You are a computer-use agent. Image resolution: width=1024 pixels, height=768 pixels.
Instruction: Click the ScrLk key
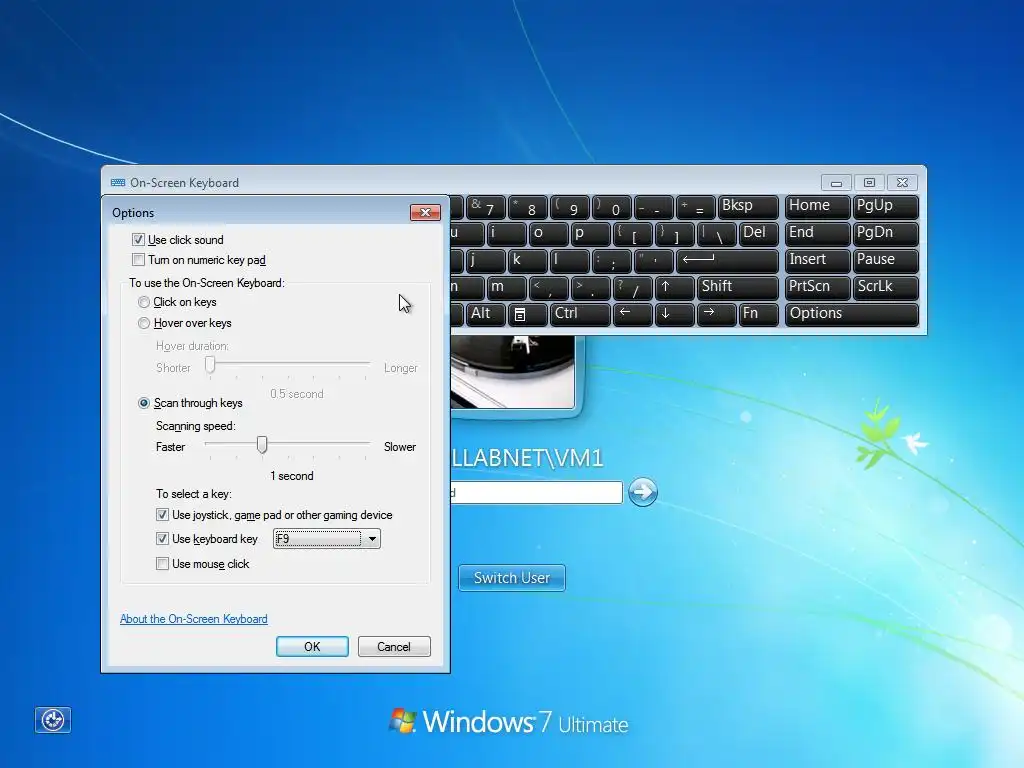(x=886, y=287)
